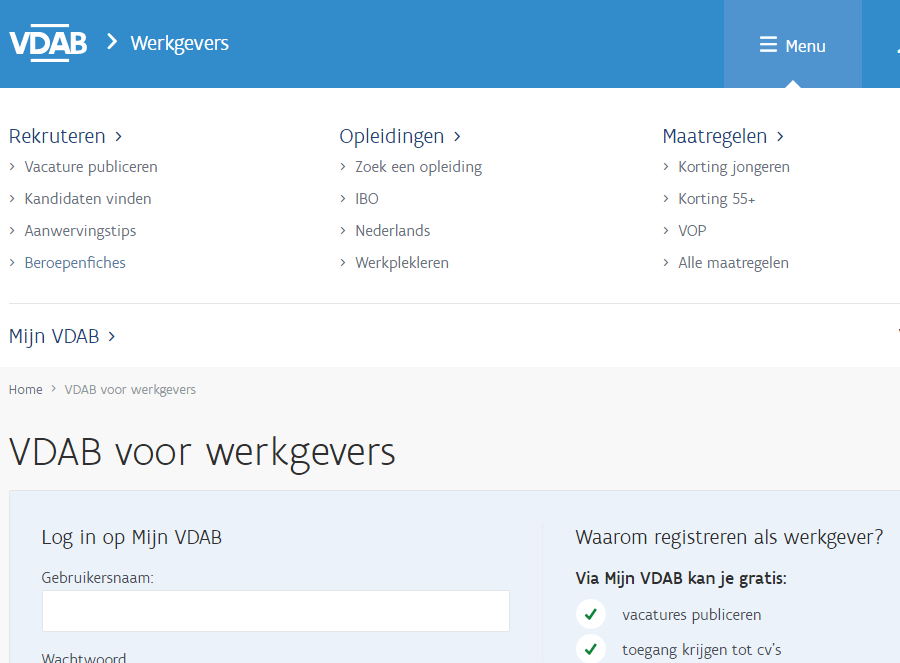The width and height of the screenshot is (900, 663).
Task: Click the chevron before Werkplekleren
Action: click(343, 262)
